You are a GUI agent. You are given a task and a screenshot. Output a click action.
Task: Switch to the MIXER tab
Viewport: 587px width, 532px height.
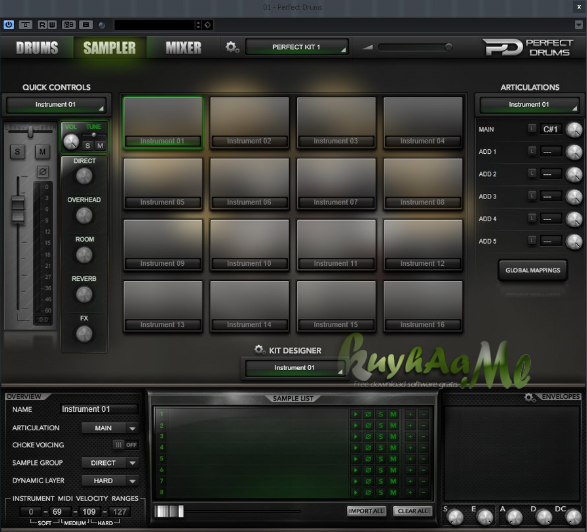coord(183,48)
